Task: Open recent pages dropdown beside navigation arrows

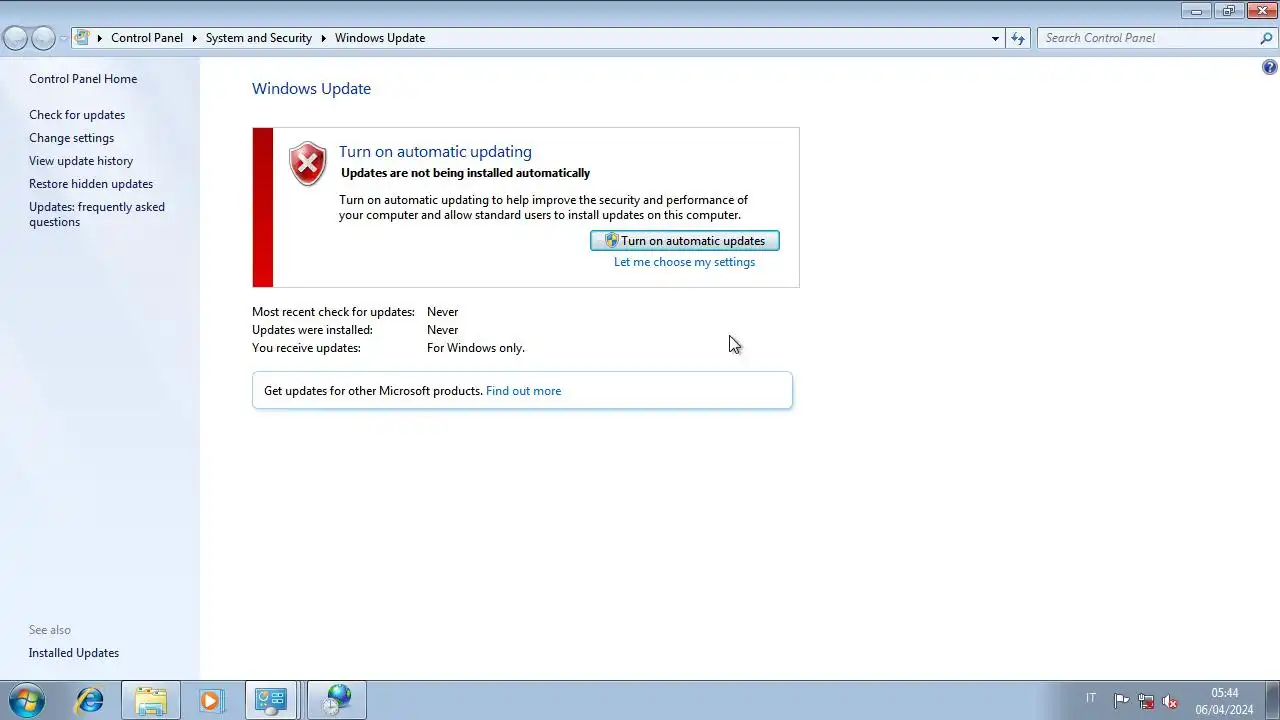Action: point(63,38)
